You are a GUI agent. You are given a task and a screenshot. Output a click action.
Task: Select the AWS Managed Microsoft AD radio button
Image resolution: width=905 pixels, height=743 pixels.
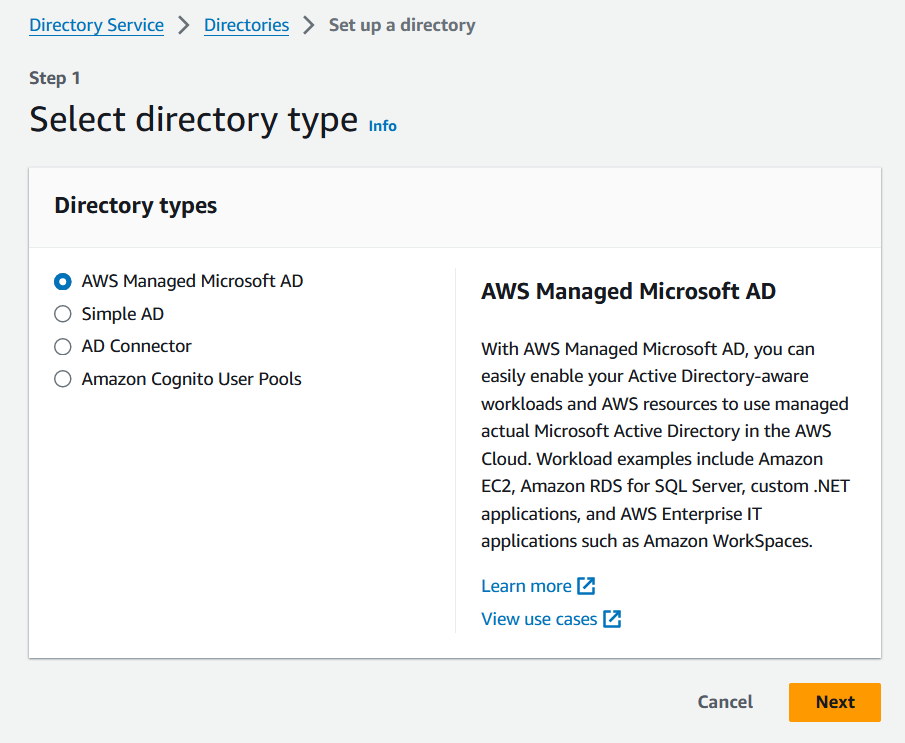tap(63, 282)
